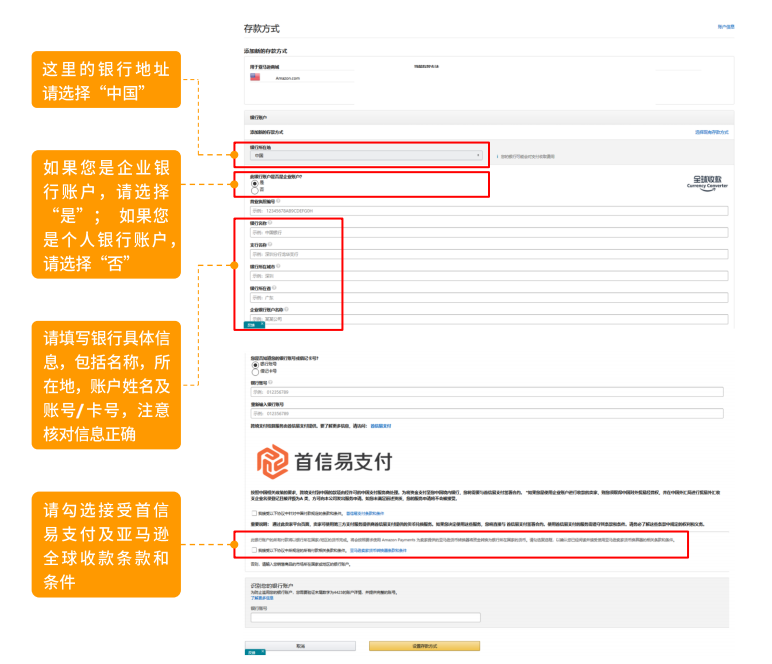772x664 pixels.
Task: Open the blue 首信易支付 link
Action: (381, 426)
